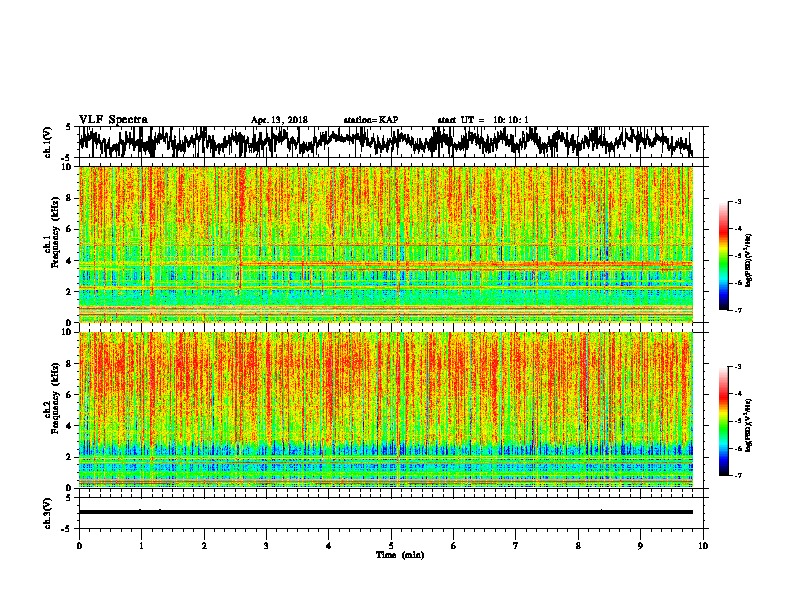Click the ch.1 waveform trace panel
Image resolution: width=792 pixels, height=612 pixels.
390,142
